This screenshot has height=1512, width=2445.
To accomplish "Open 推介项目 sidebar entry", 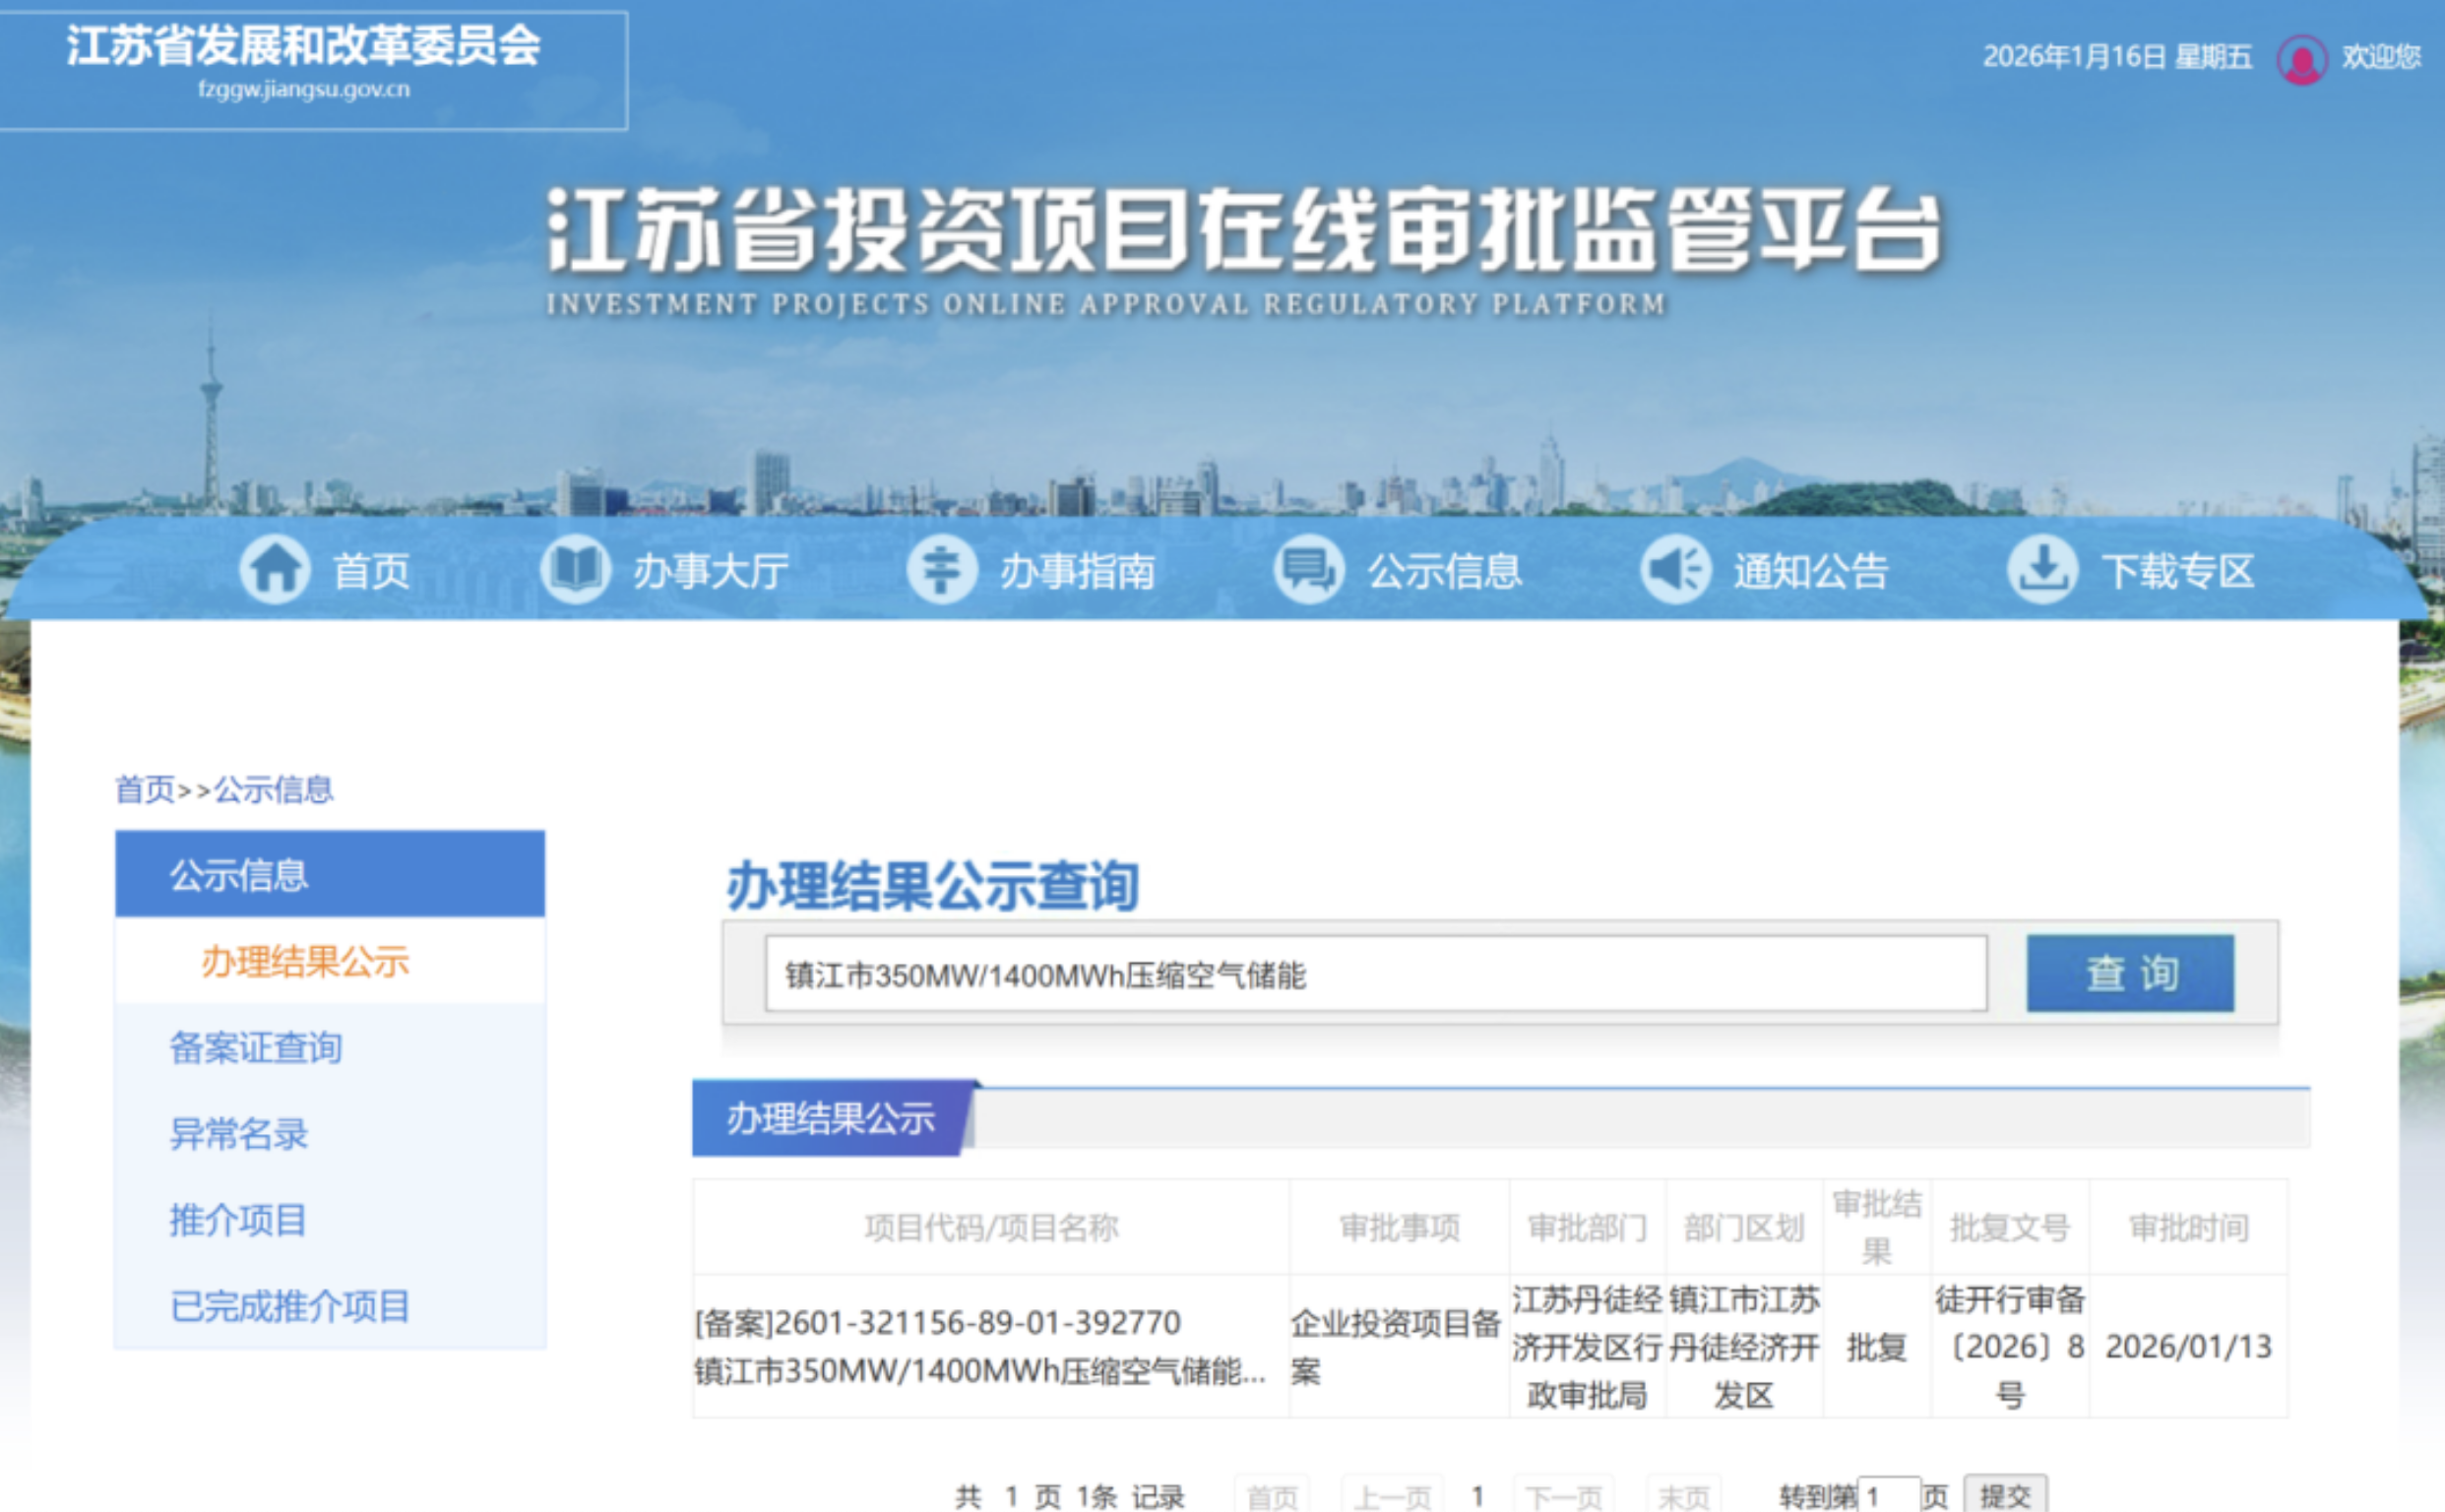I will [238, 1219].
